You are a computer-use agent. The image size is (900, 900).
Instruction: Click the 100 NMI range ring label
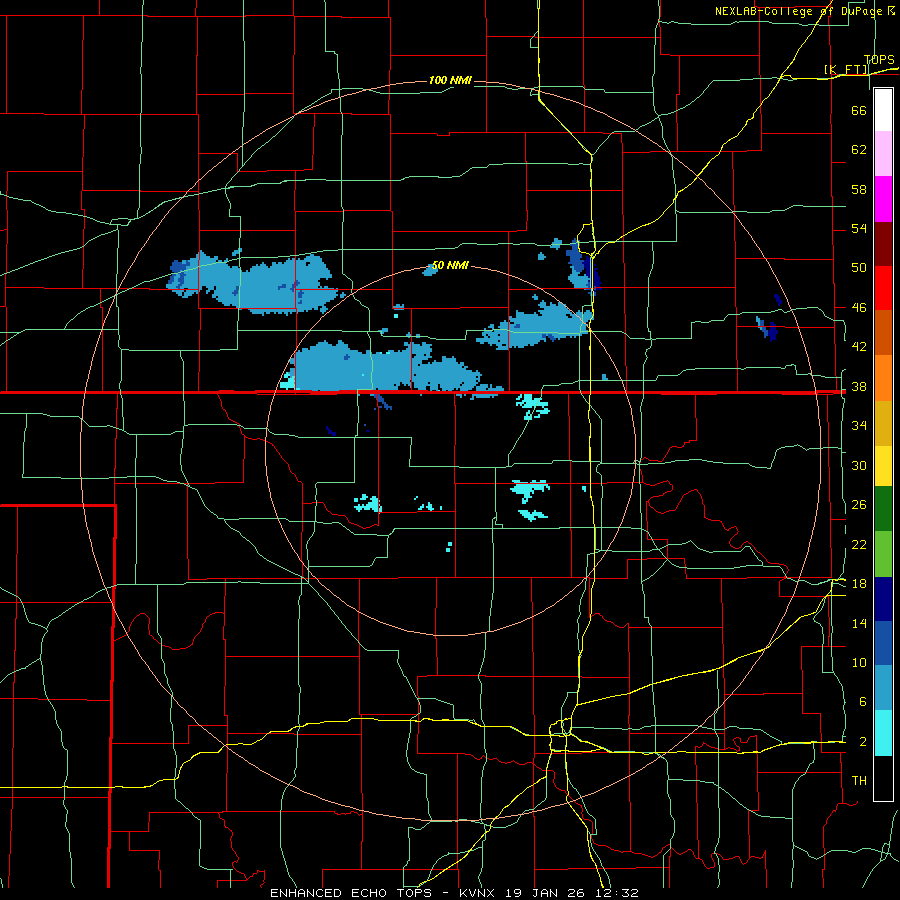point(450,80)
